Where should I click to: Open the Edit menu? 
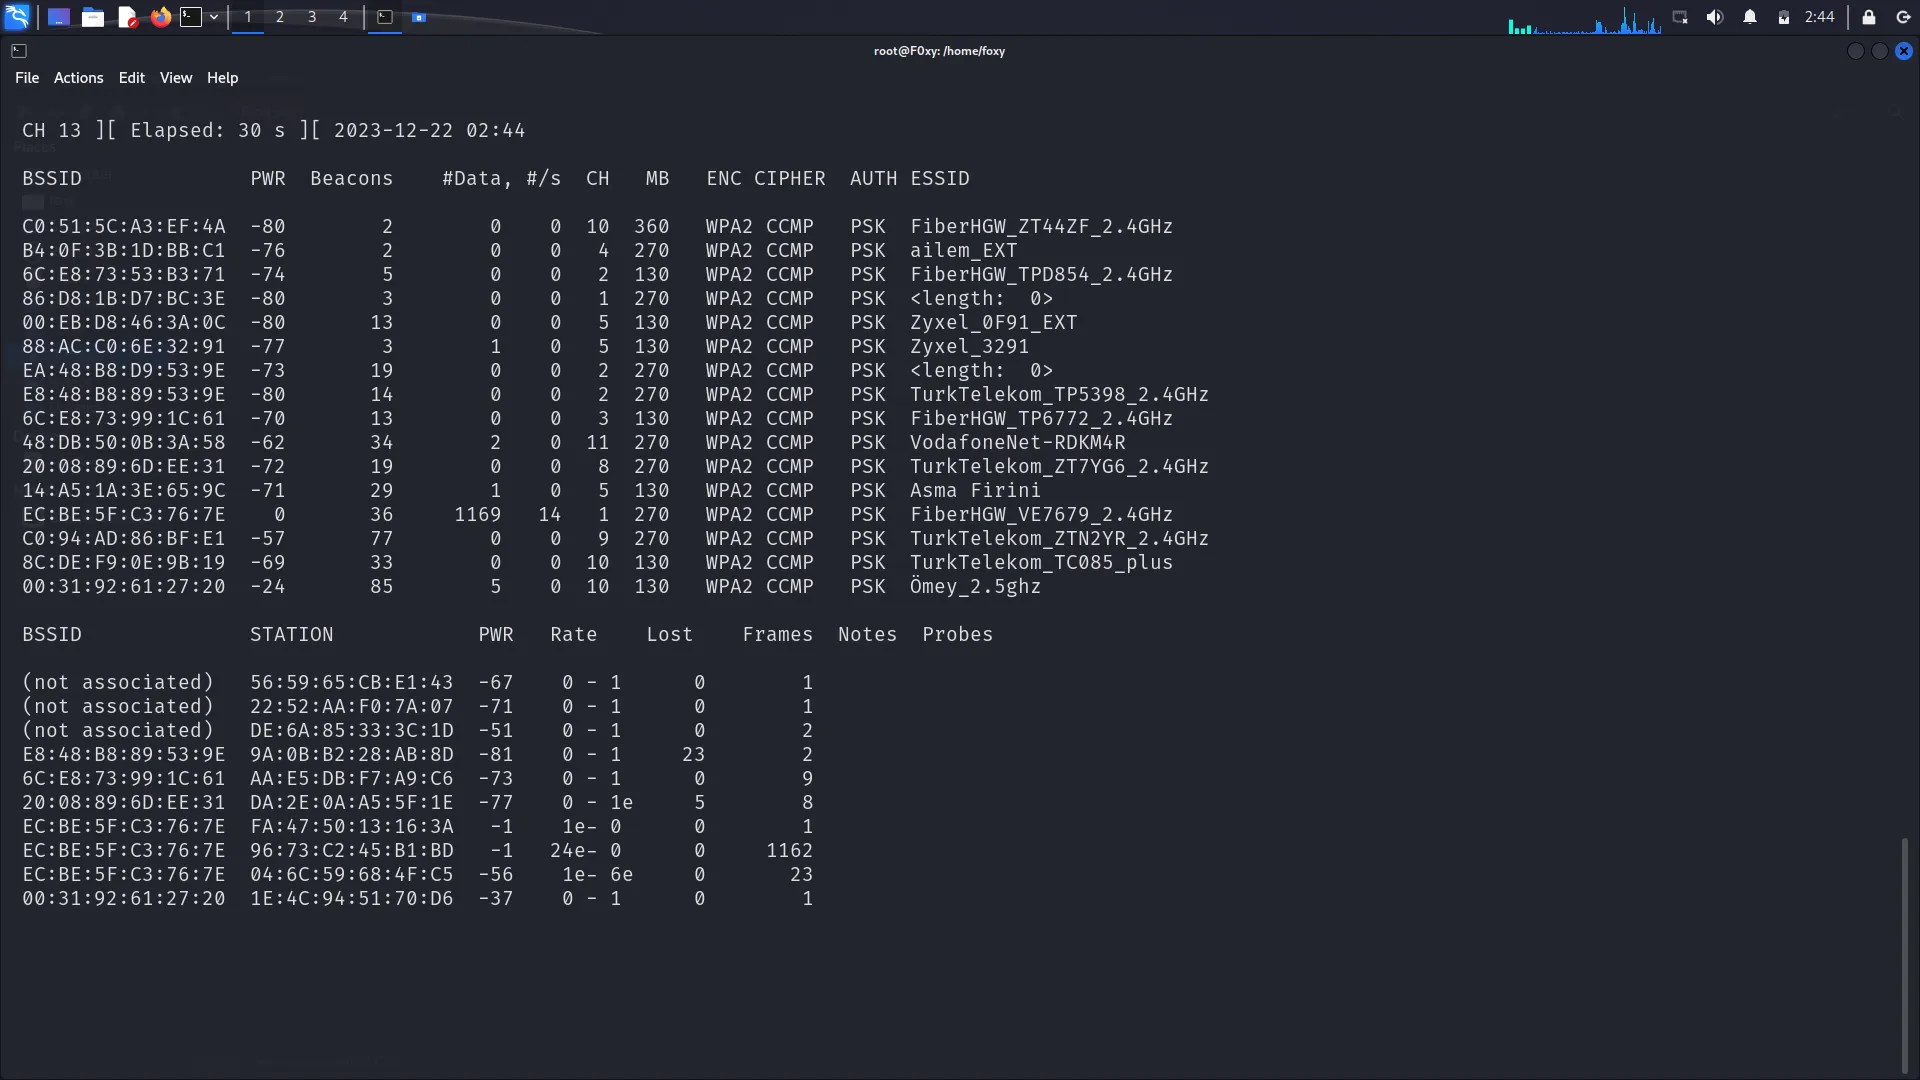pyautogui.click(x=132, y=78)
